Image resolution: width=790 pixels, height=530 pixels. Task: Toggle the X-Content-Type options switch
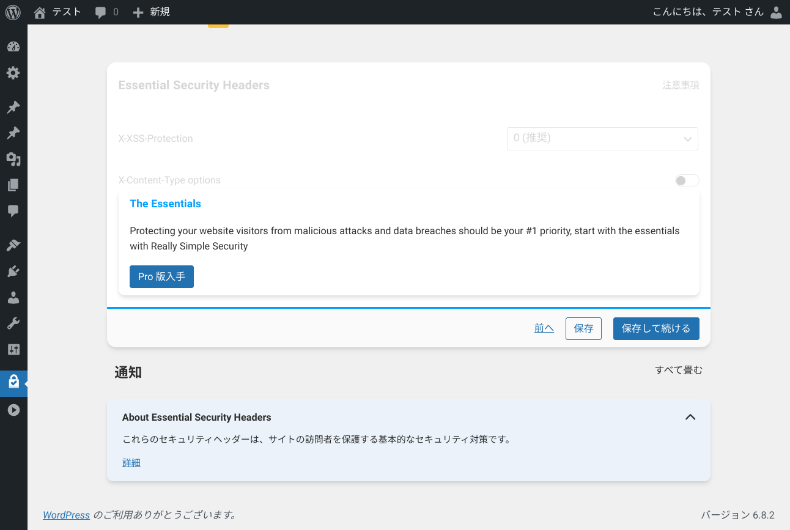(686, 181)
